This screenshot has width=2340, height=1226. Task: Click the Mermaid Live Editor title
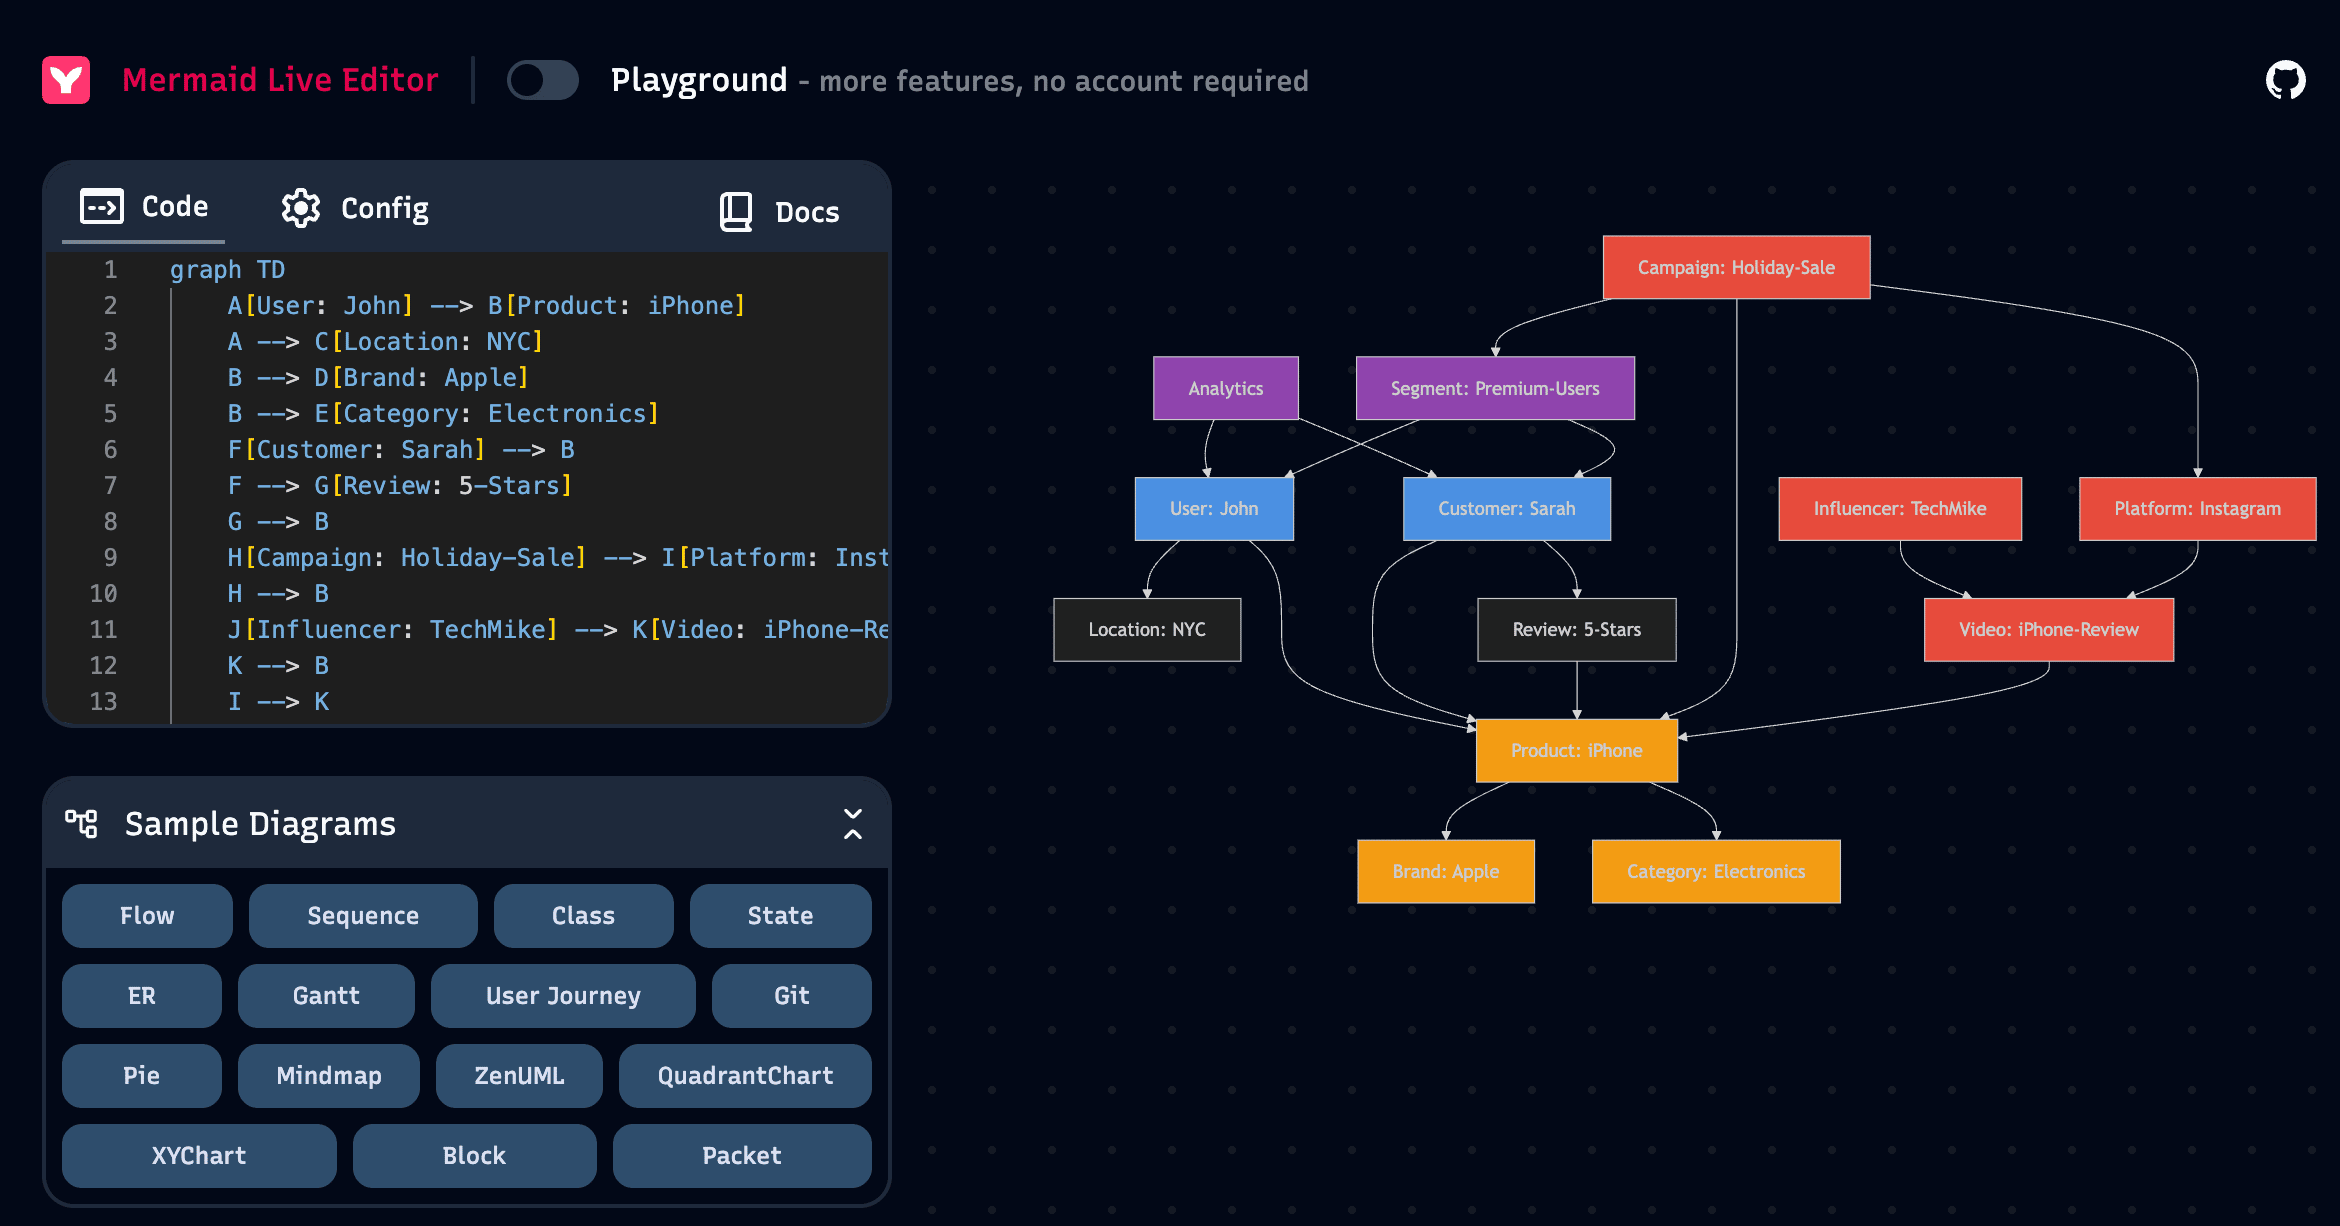coord(280,80)
